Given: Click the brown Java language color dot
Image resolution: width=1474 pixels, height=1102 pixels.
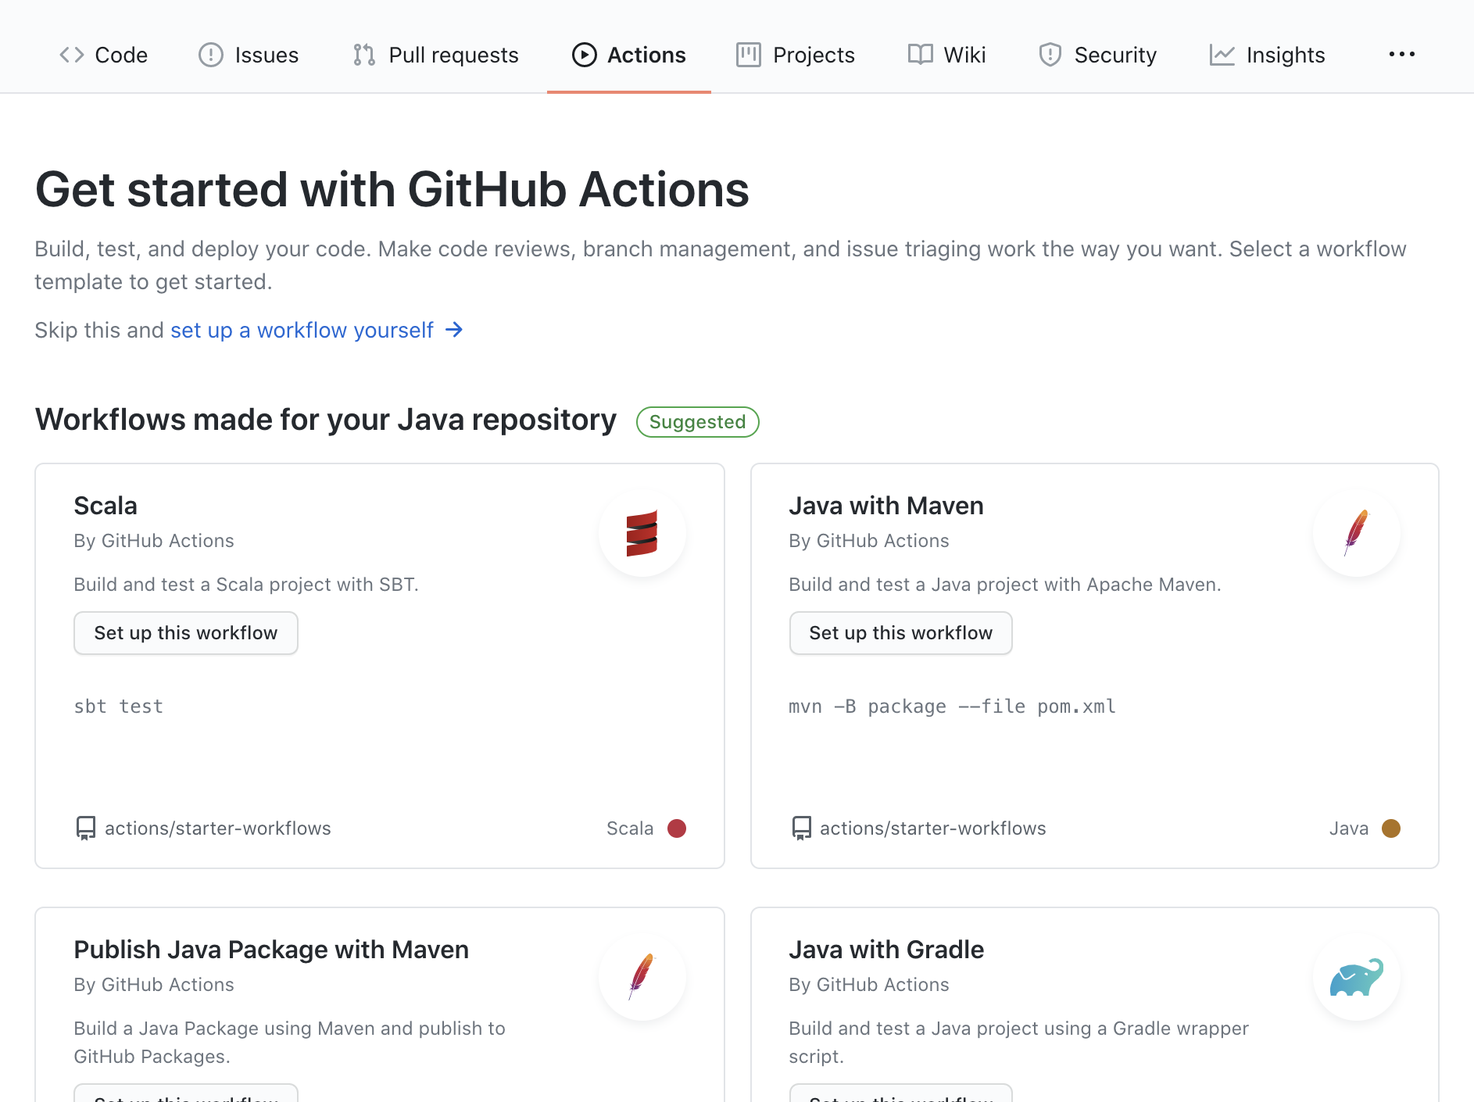Looking at the screenshot, I should coord(1391,828).
